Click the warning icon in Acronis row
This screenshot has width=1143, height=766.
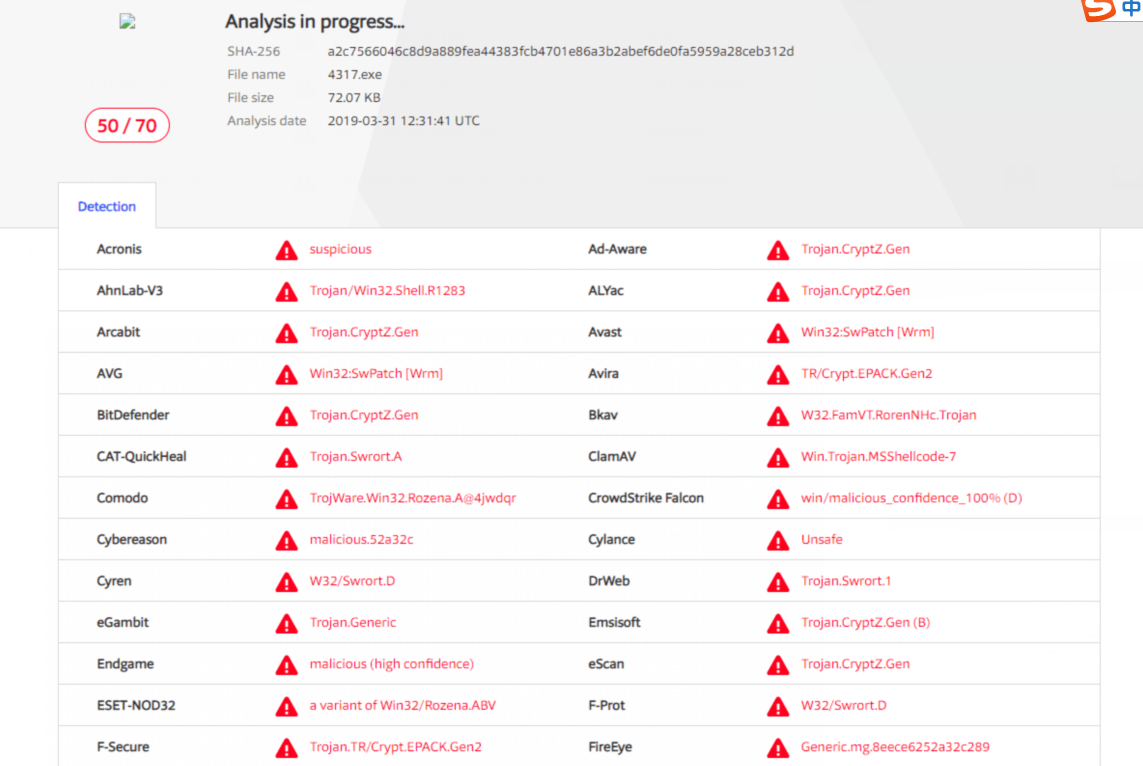click(286, 250)
